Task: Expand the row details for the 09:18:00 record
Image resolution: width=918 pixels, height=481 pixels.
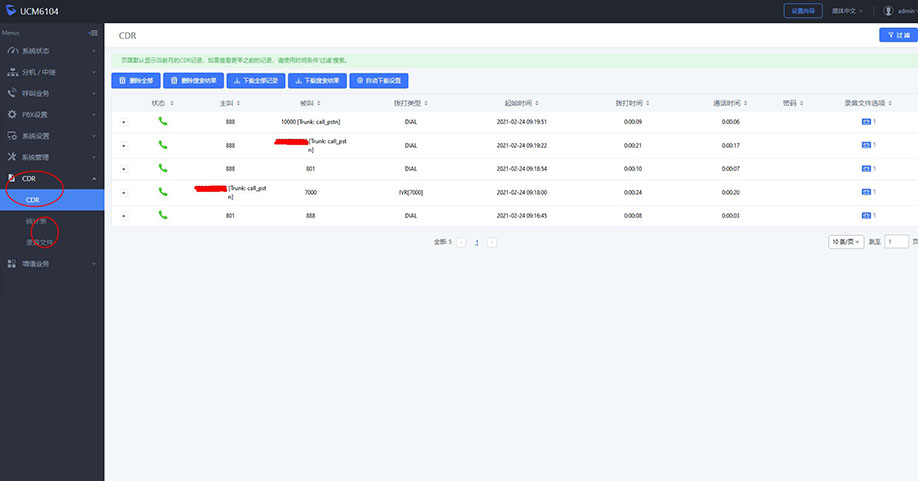Action: pos(124,193)
